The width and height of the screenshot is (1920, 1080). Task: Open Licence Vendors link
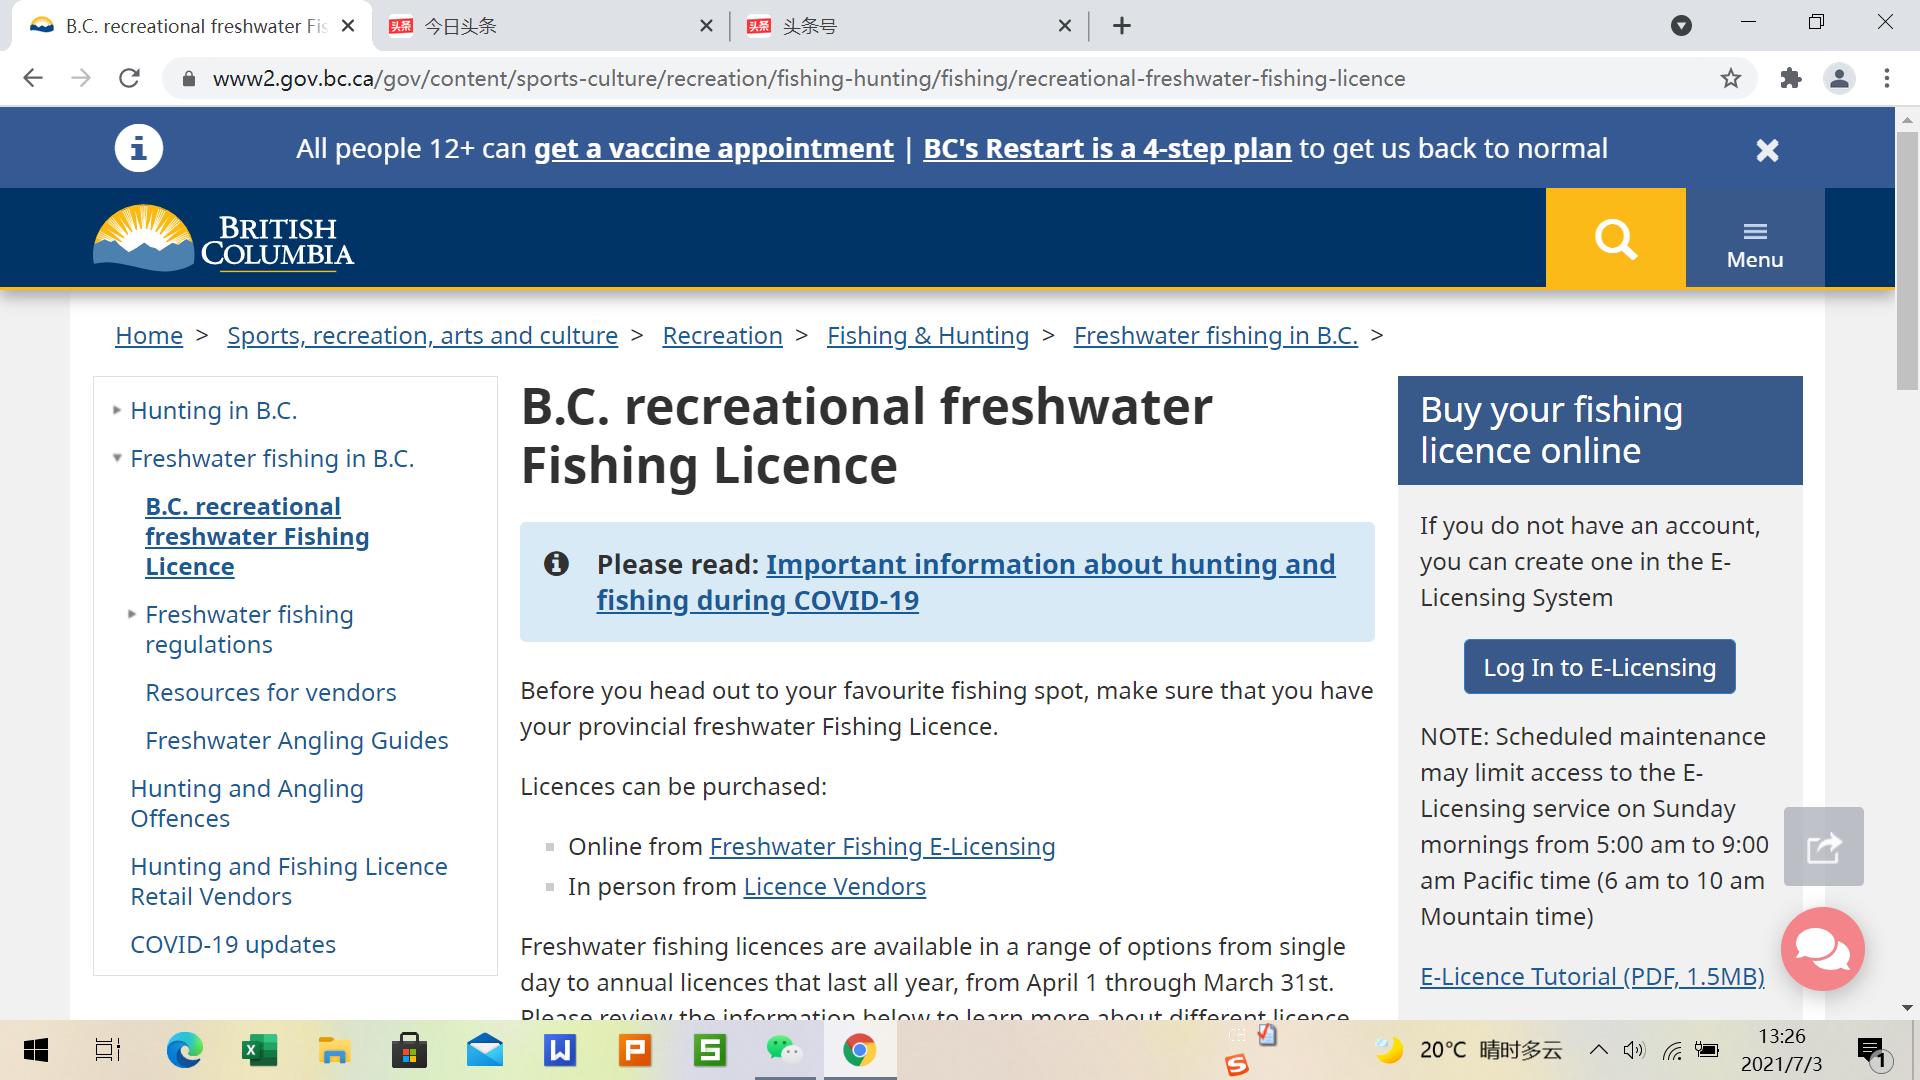tap(834, 886)
